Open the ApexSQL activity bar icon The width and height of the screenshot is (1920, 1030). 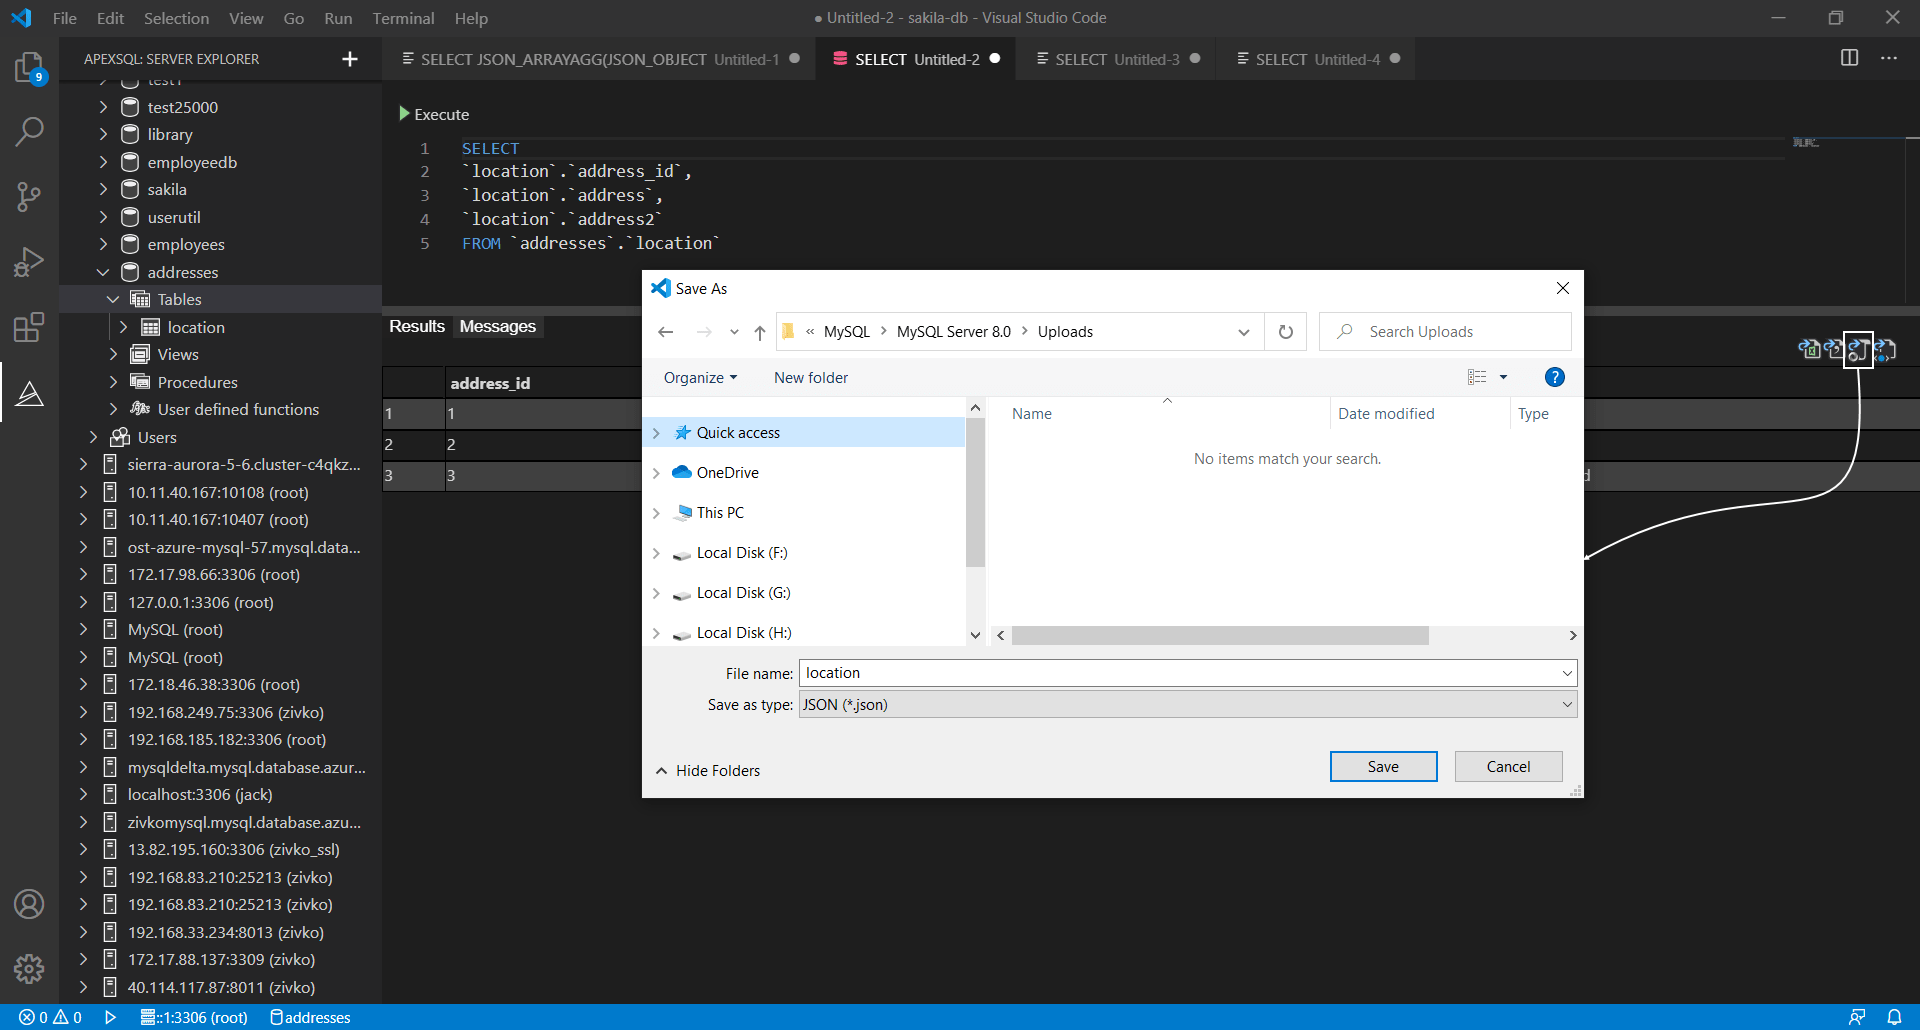pos(29,394)
